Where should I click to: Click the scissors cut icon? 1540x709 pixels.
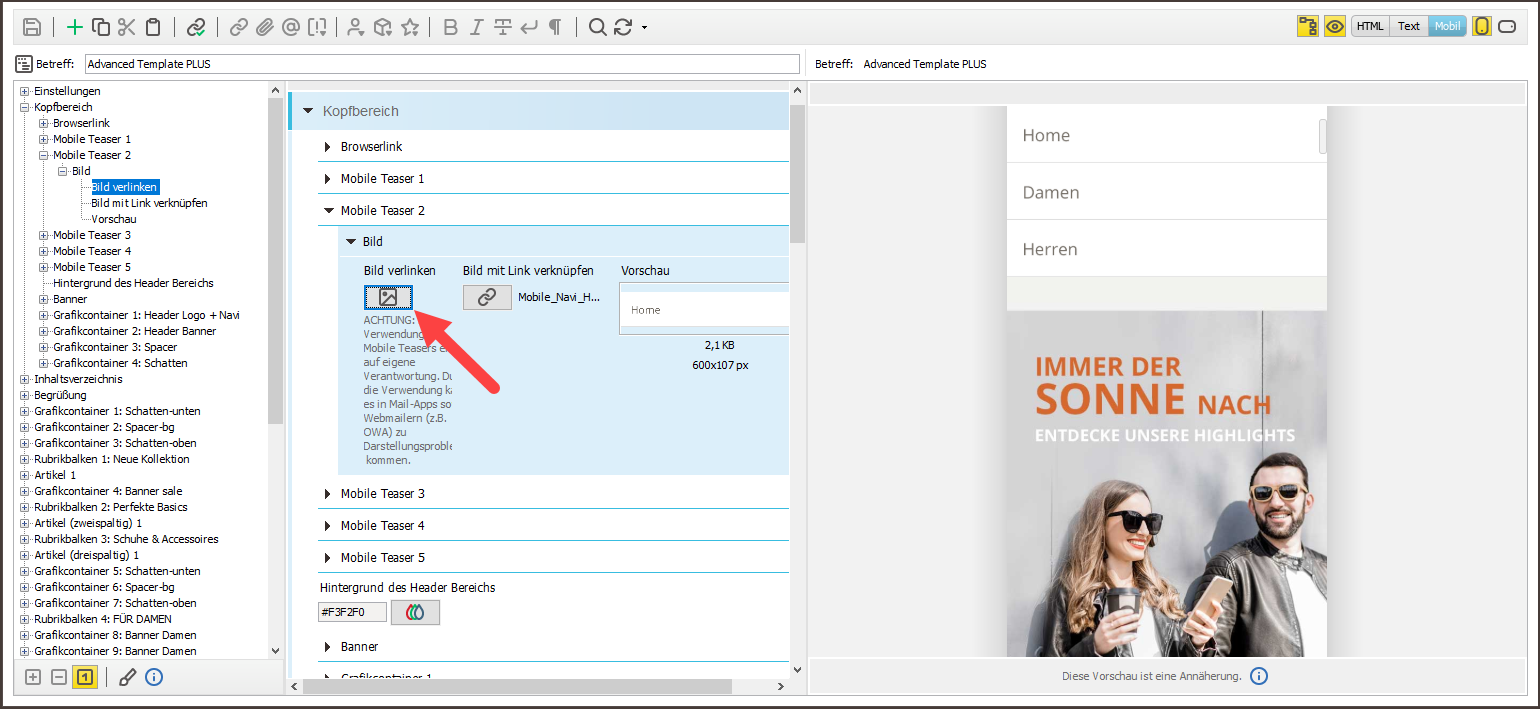[x=126, y=27]
